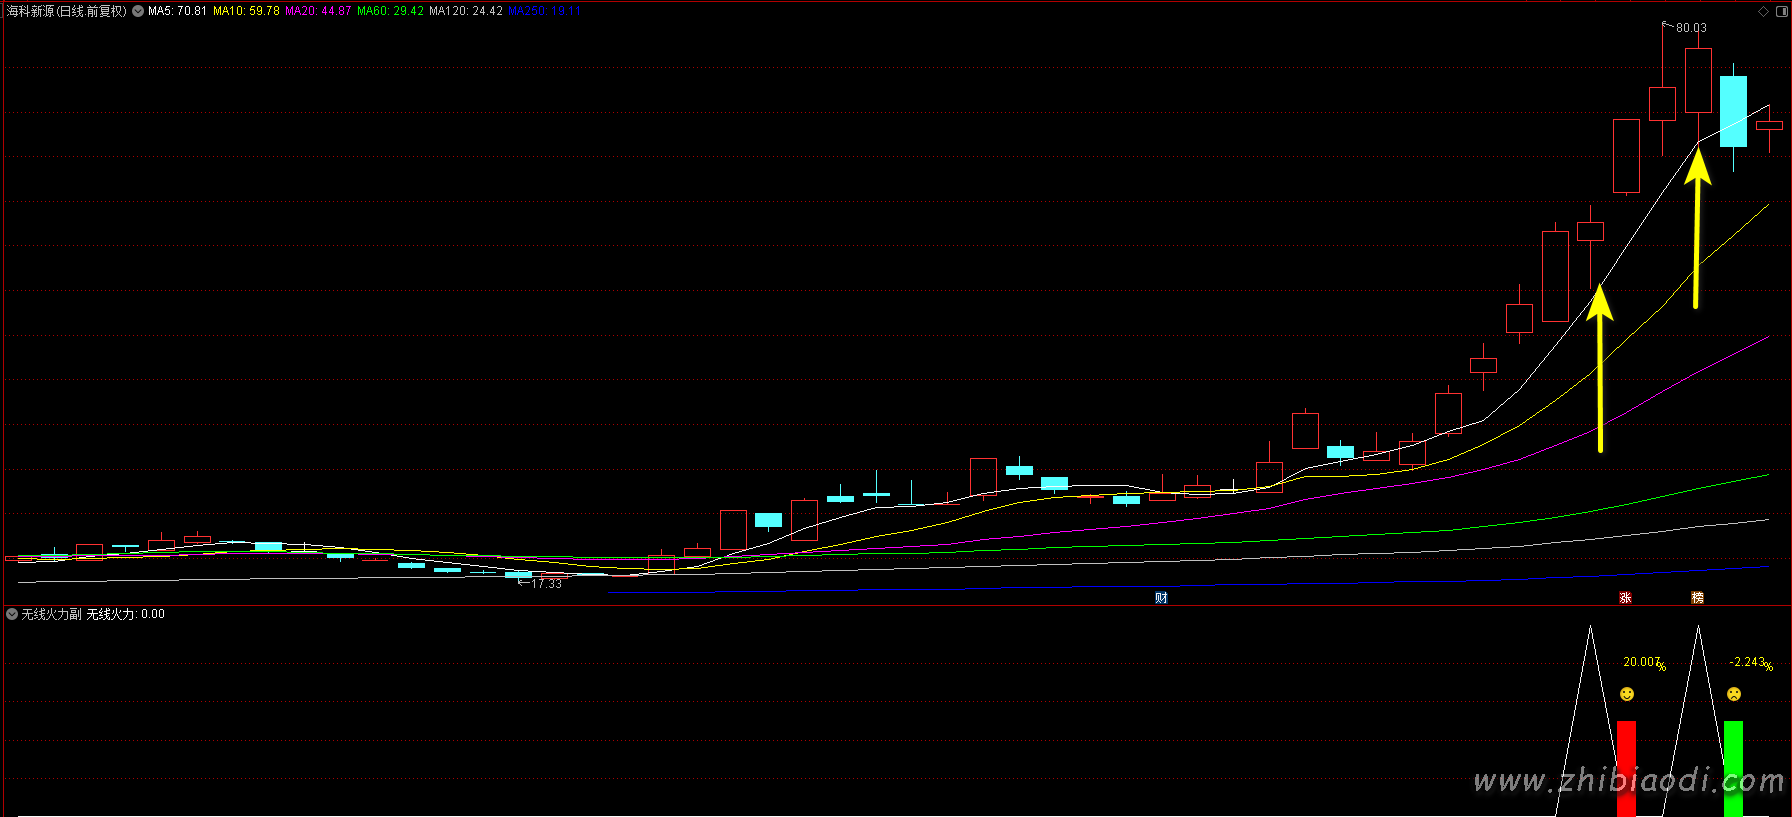Toggle the side panel layout icon
This screenshot has height=817, width=1792.
pyautogui.click(x=1781, y=12)
